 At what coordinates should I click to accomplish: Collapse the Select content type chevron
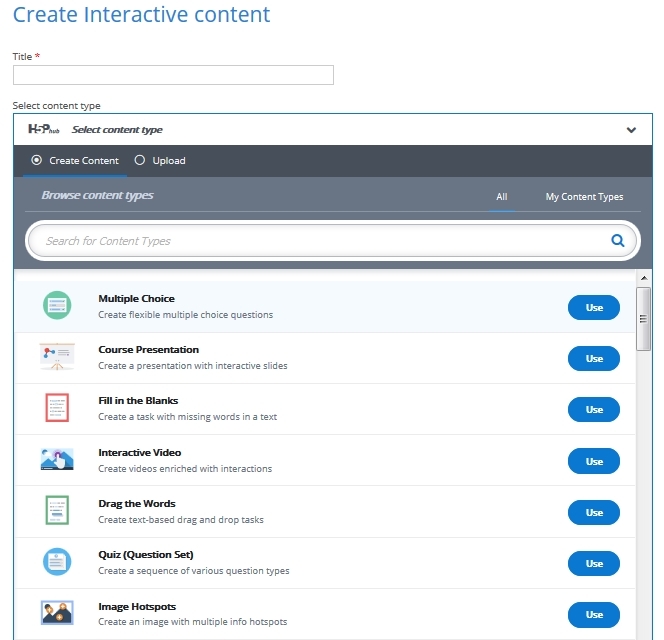631,130
